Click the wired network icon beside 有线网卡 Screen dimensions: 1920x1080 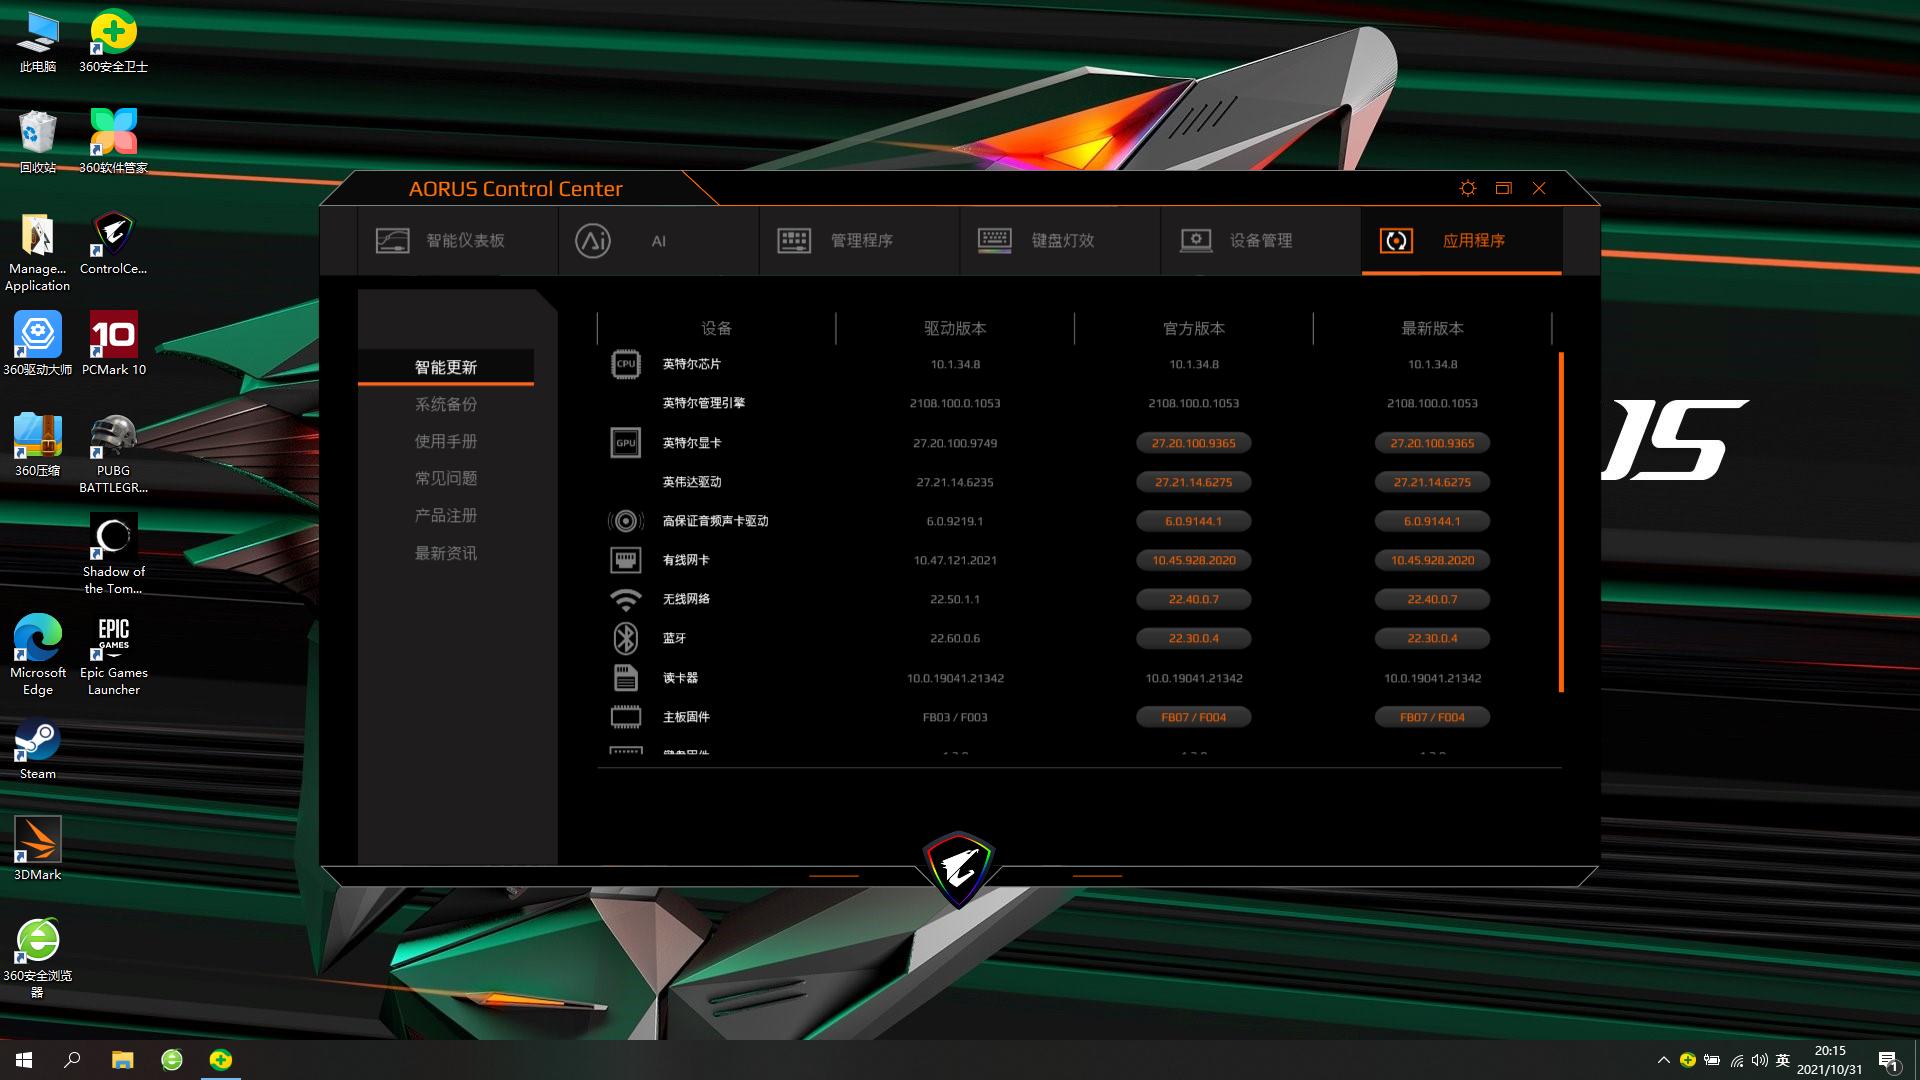pyautogui.click(x=626, y=560)
